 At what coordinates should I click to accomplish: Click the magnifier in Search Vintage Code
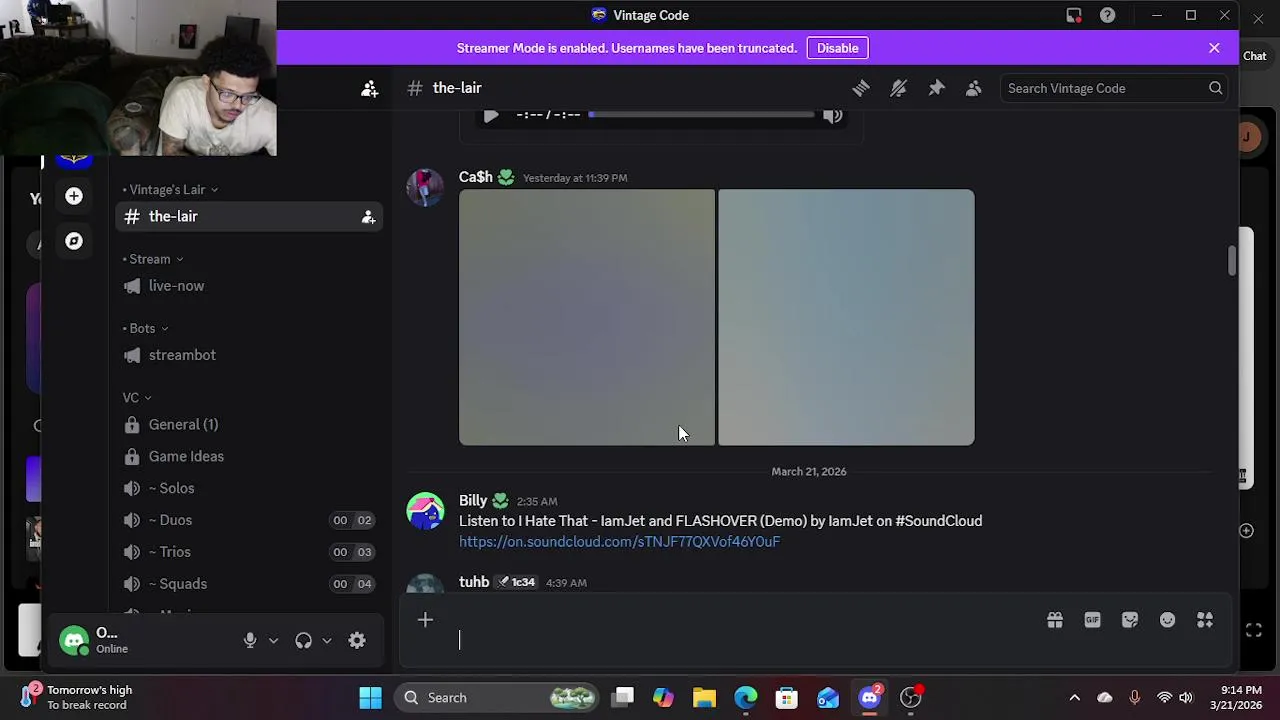point(1215,88)
